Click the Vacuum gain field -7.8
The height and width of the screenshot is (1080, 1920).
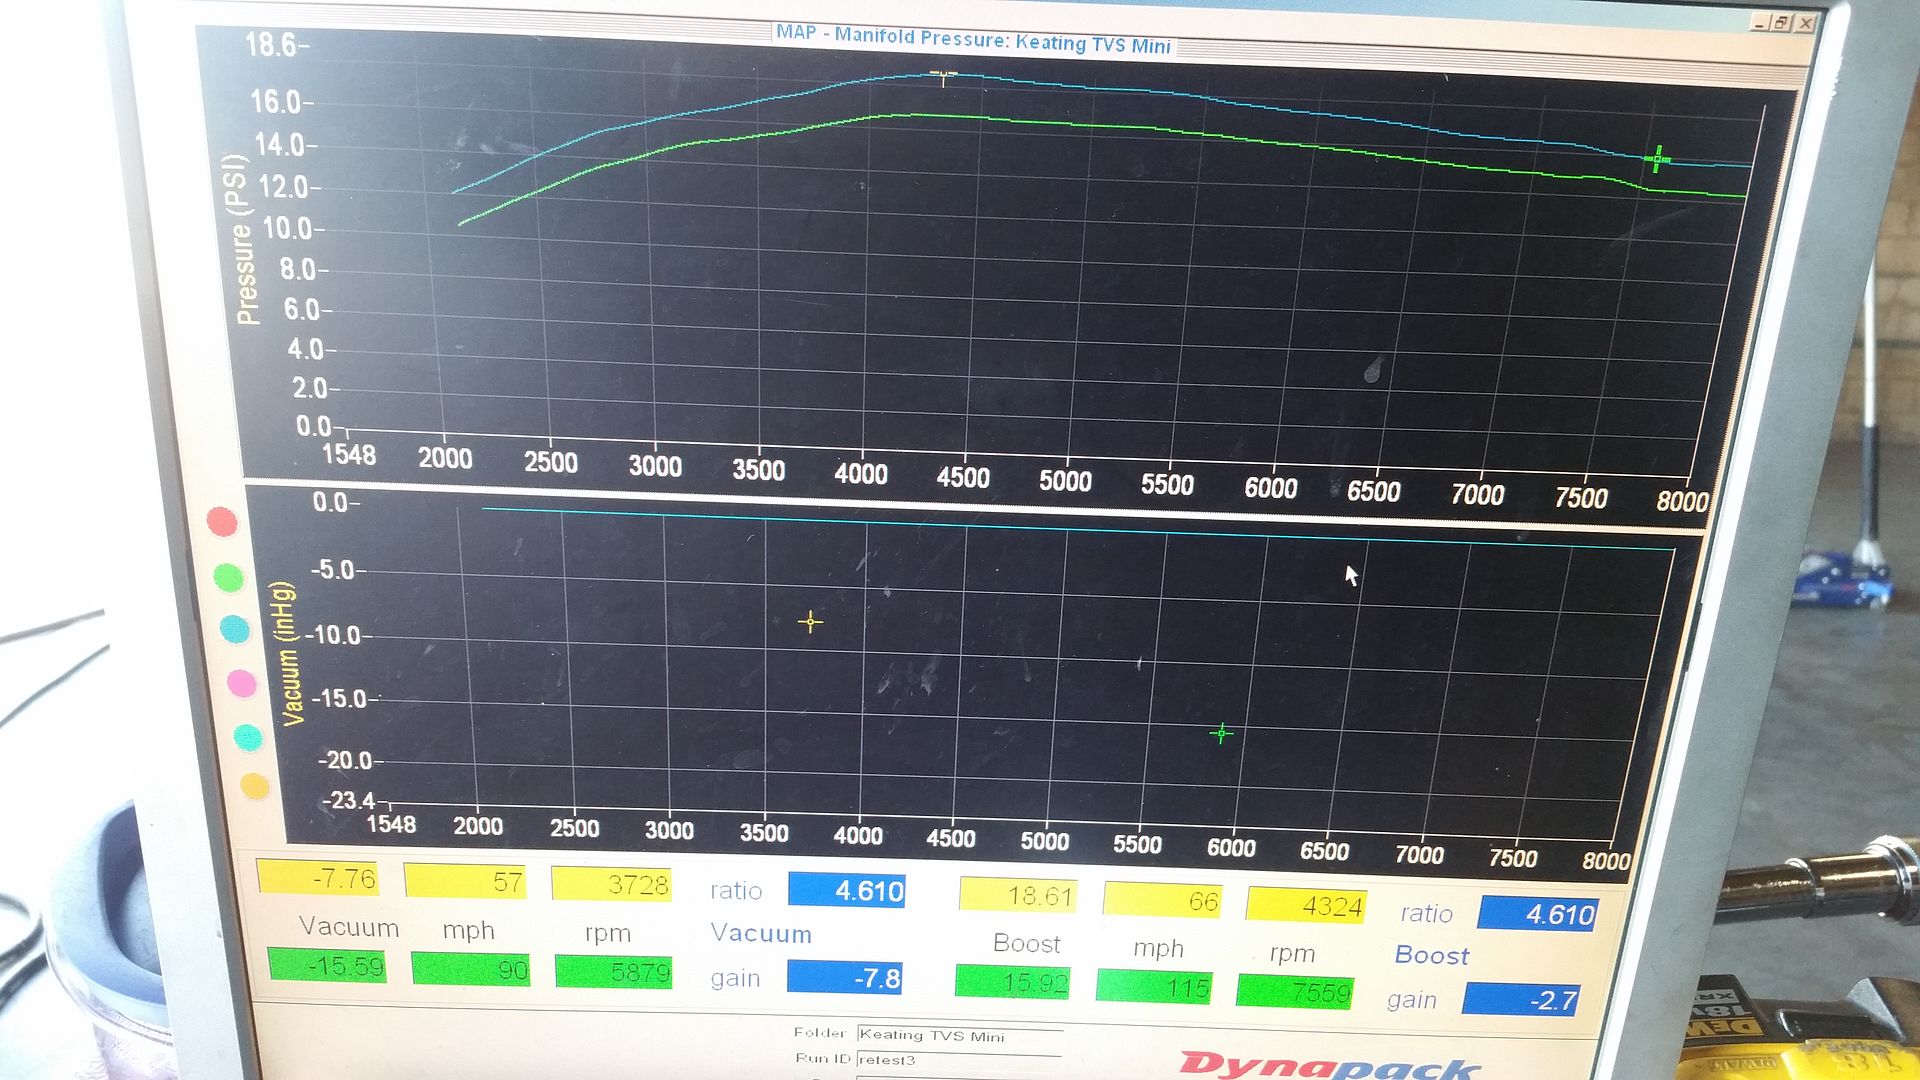click(845, 977)
